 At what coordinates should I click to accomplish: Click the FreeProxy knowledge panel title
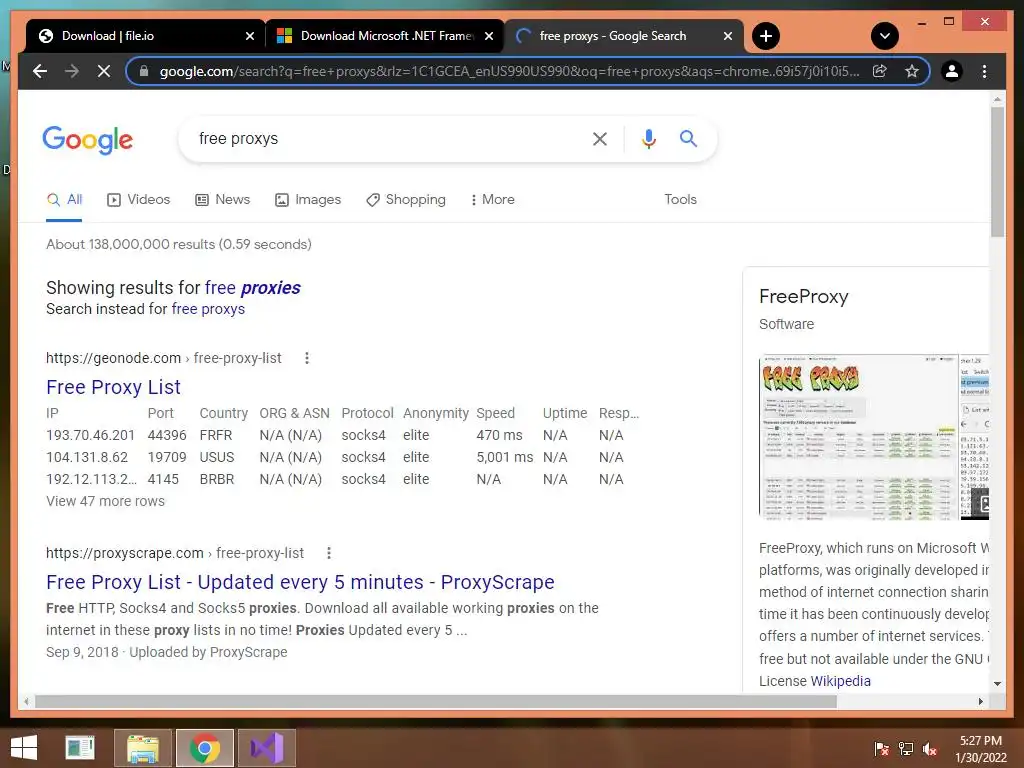pyautogui.click(x=803, y=296)
